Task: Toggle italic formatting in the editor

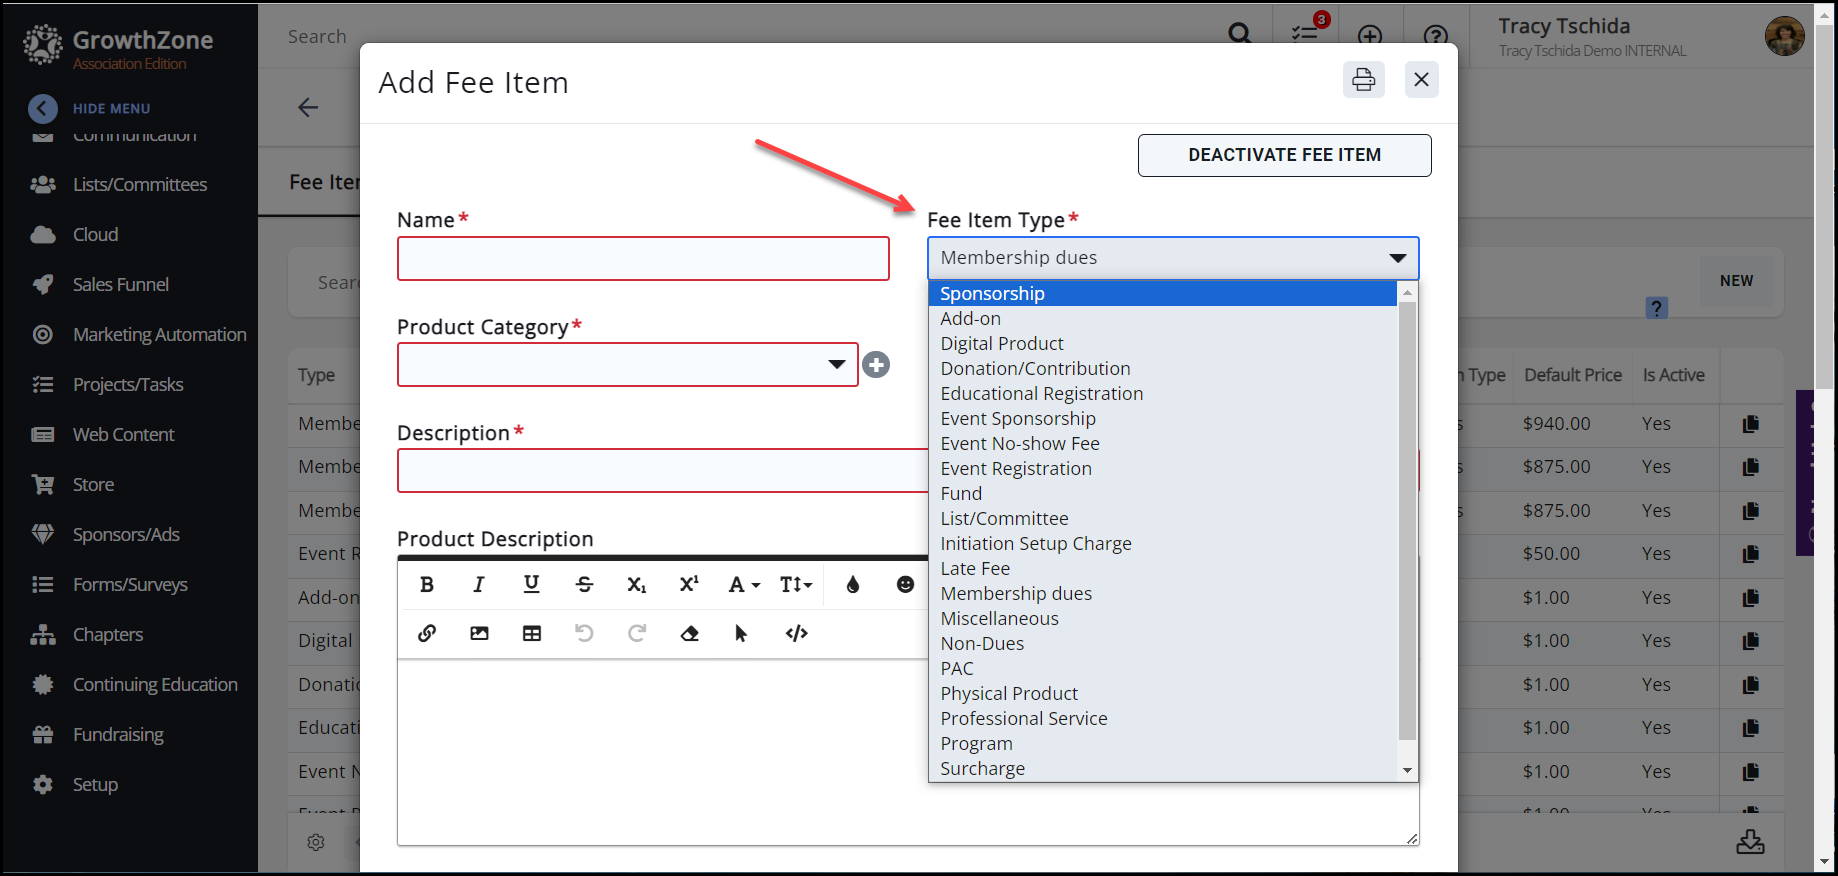Action: (479, 585)
